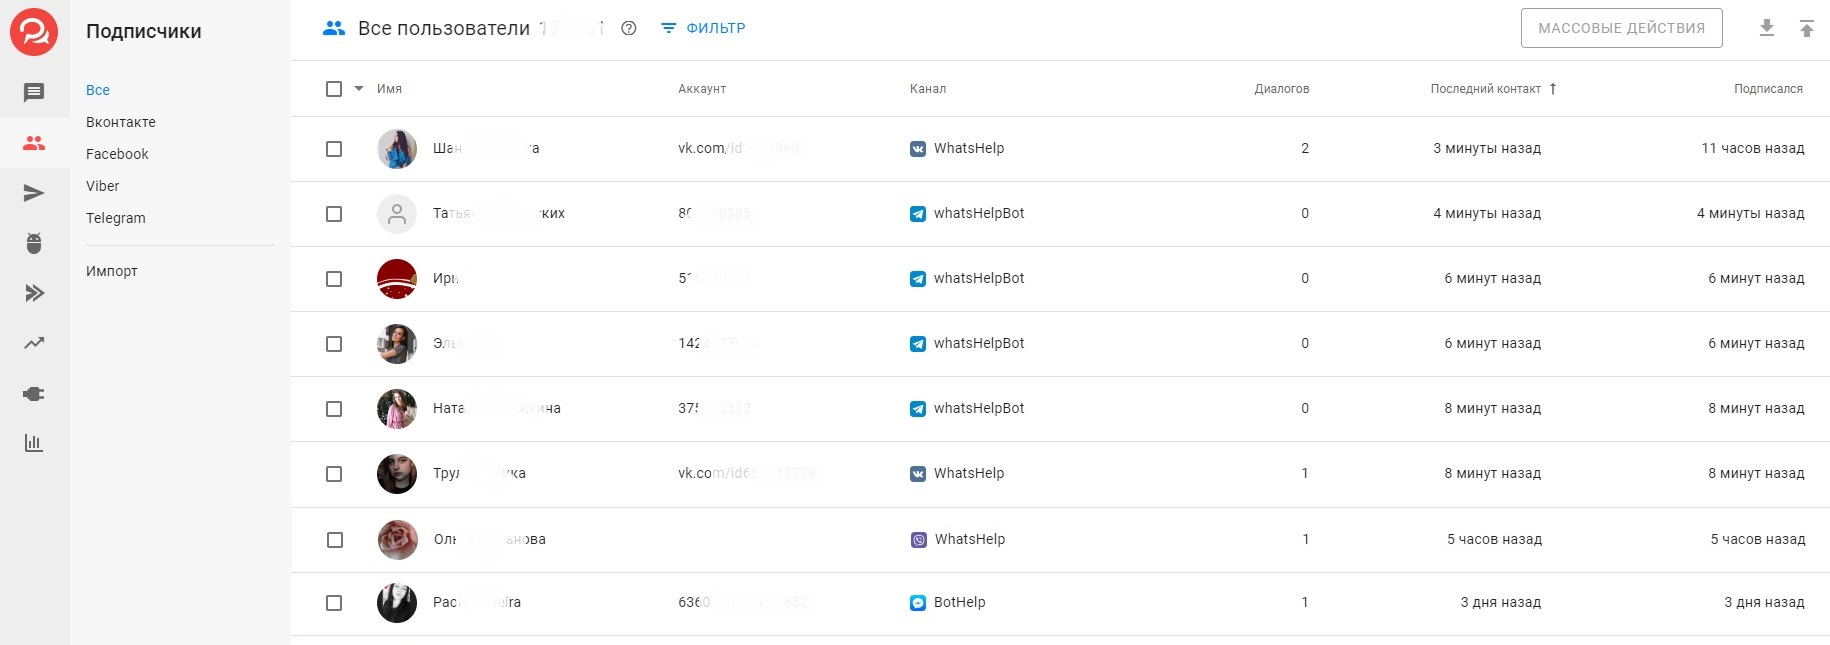Open the trending growth tools icon
The image size is (1830, 645).
[34, 343]
